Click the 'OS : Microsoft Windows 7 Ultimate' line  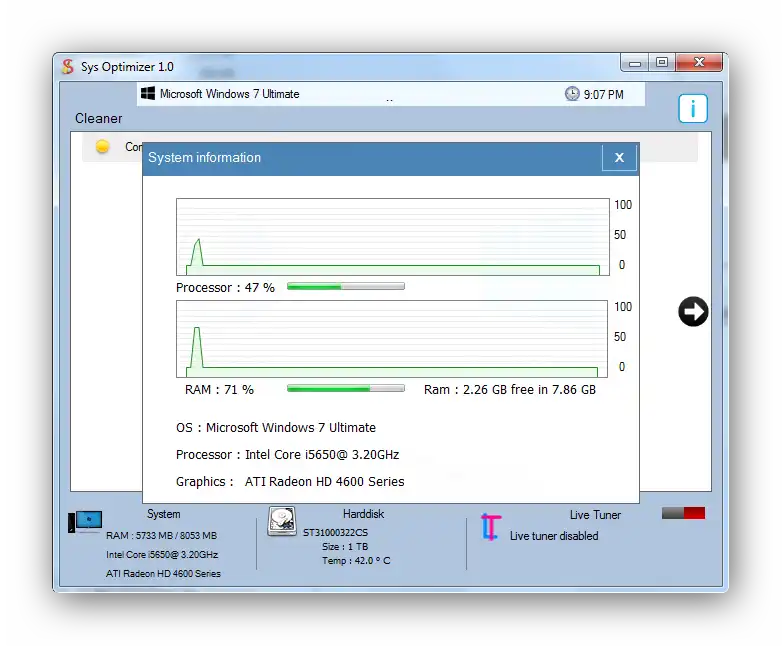tap(276, 428)
